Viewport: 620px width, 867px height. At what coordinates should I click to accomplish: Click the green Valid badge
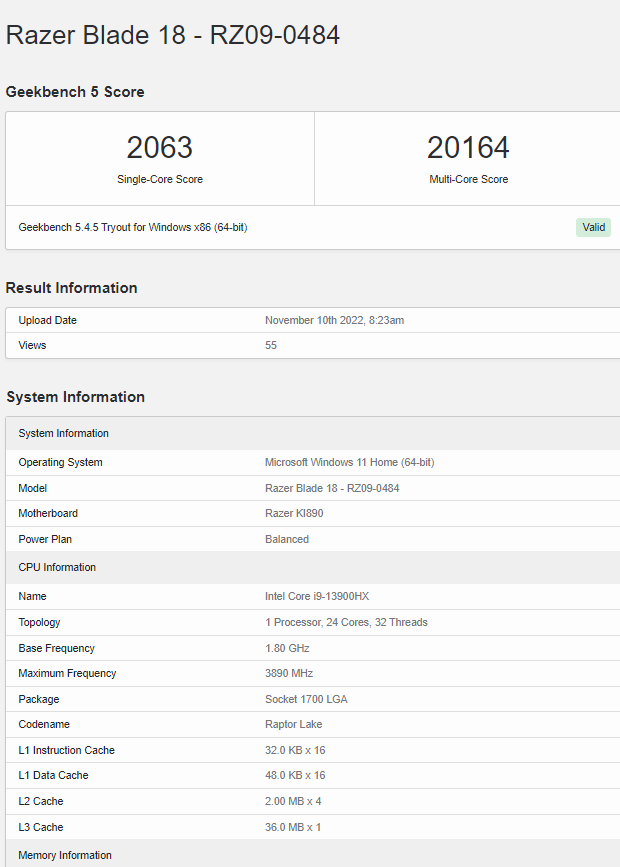[593, 227]
